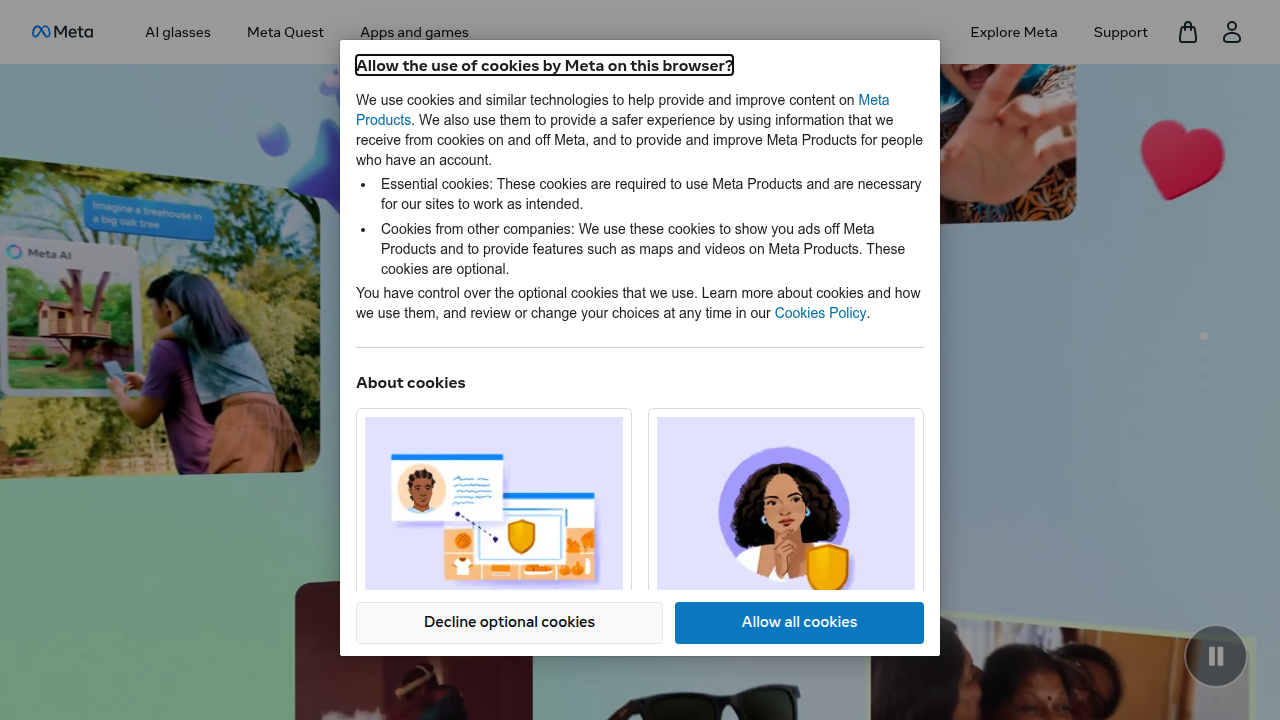Open the shopping bag icon
This screenshot has height=720, width=1280.
[x=1188, y=32]
